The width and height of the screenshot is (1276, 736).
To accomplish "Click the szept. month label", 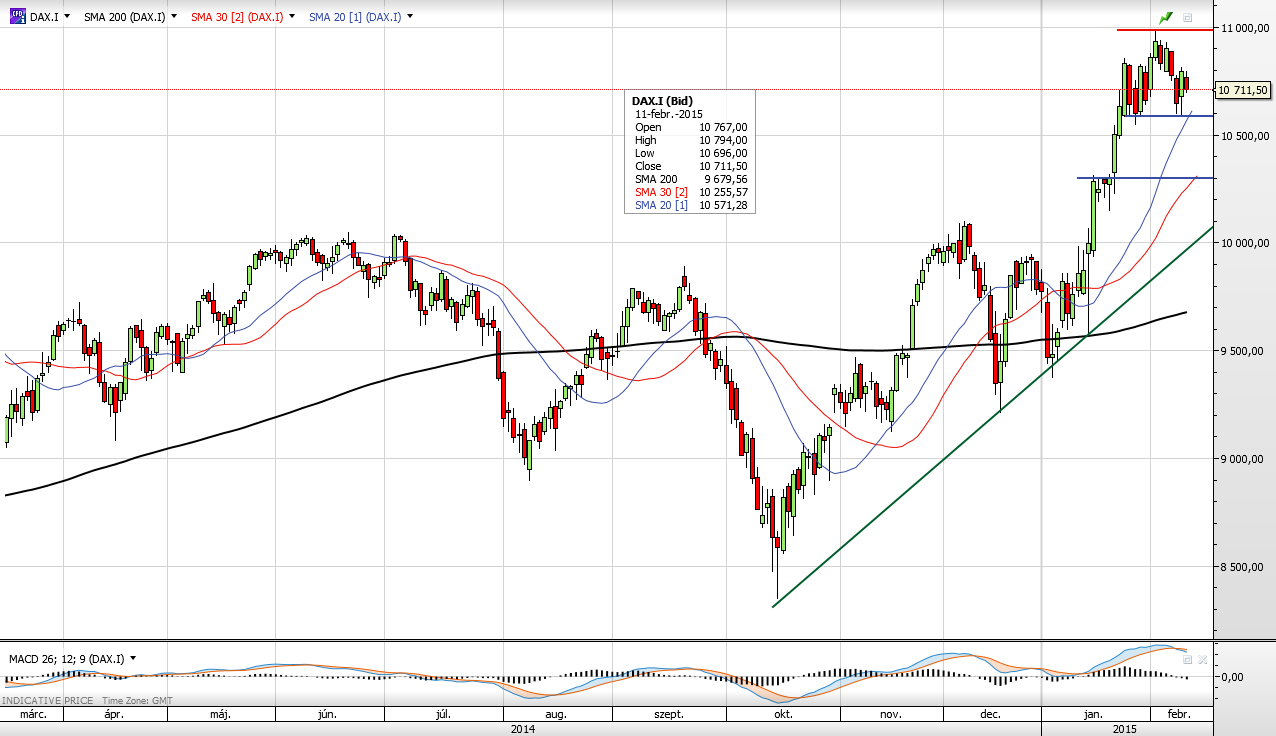I will pos(668,715).
